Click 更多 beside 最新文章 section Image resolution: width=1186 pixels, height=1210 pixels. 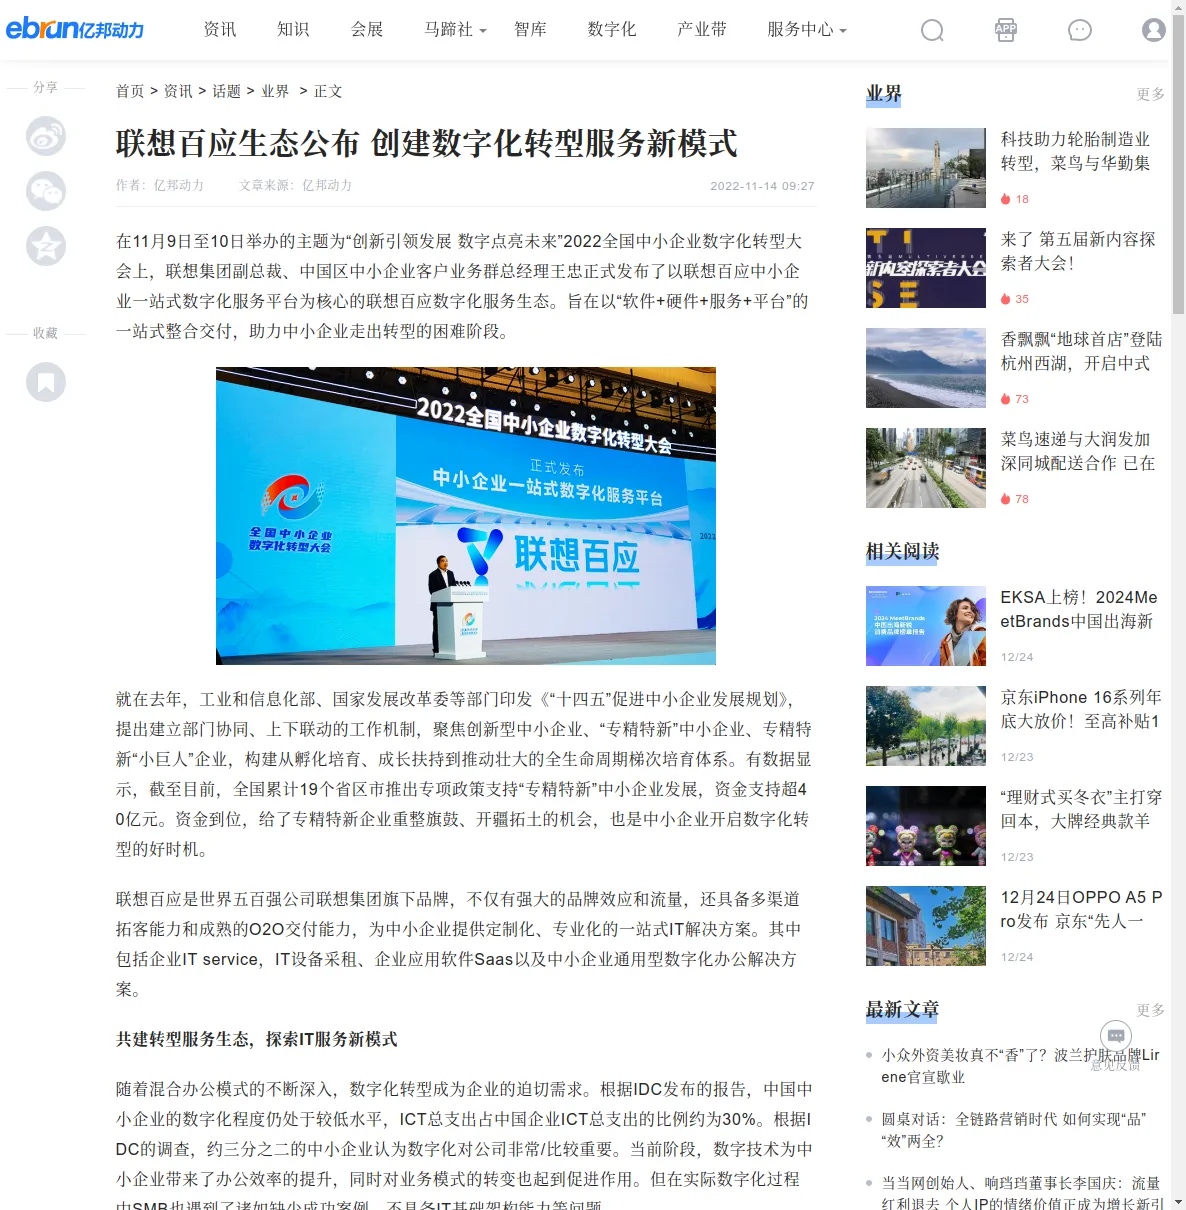[1150, 1010]
